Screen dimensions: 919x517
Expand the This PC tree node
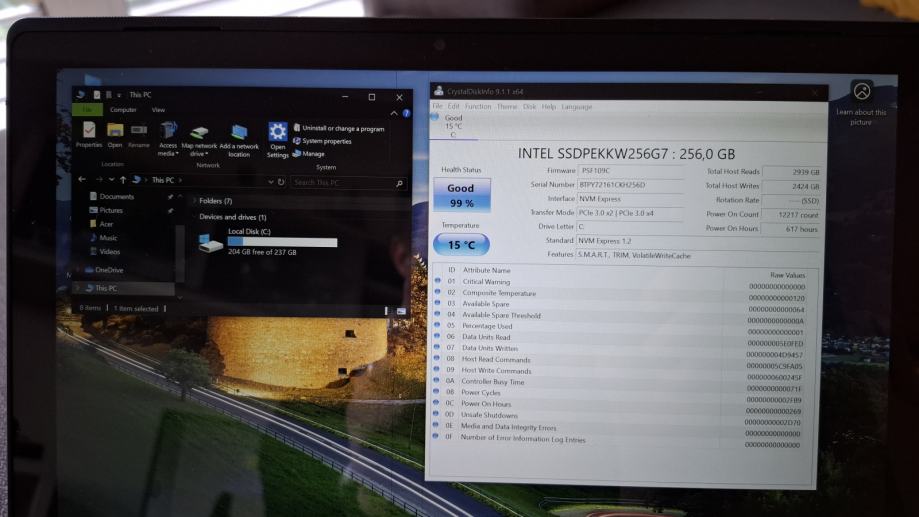[79, 288]
